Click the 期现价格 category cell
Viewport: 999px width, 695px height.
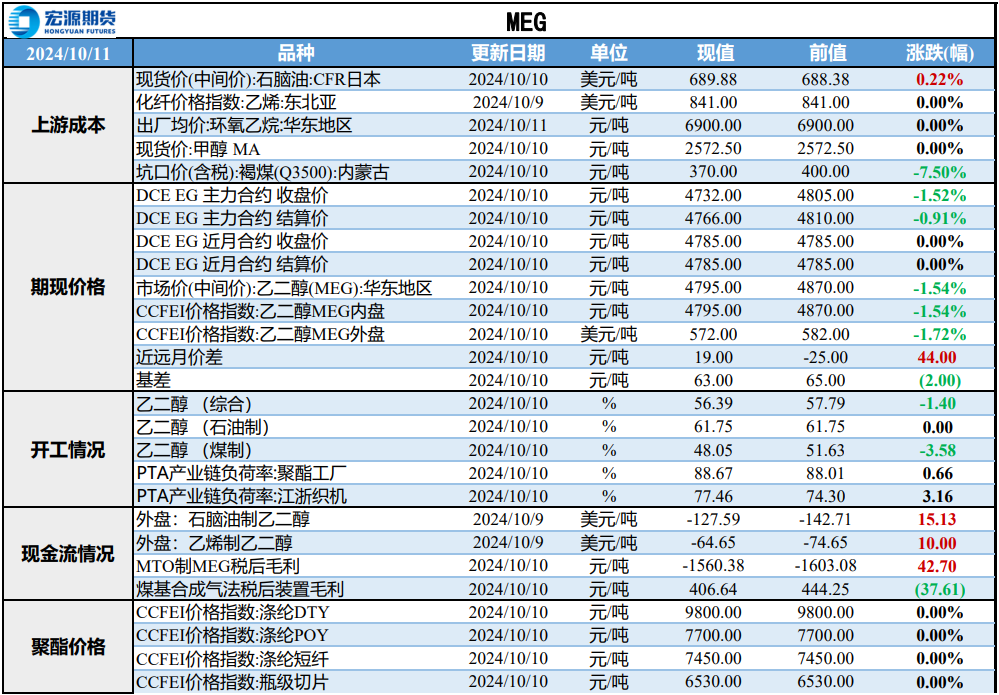[x=68, y=287]
